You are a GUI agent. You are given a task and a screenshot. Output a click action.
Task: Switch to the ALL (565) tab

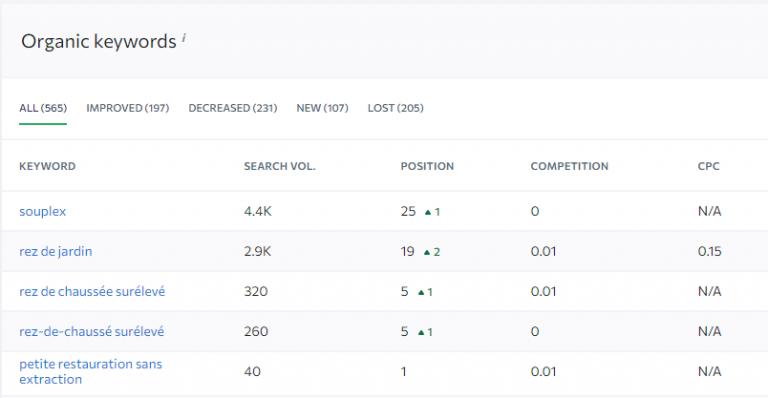(43, 108)
